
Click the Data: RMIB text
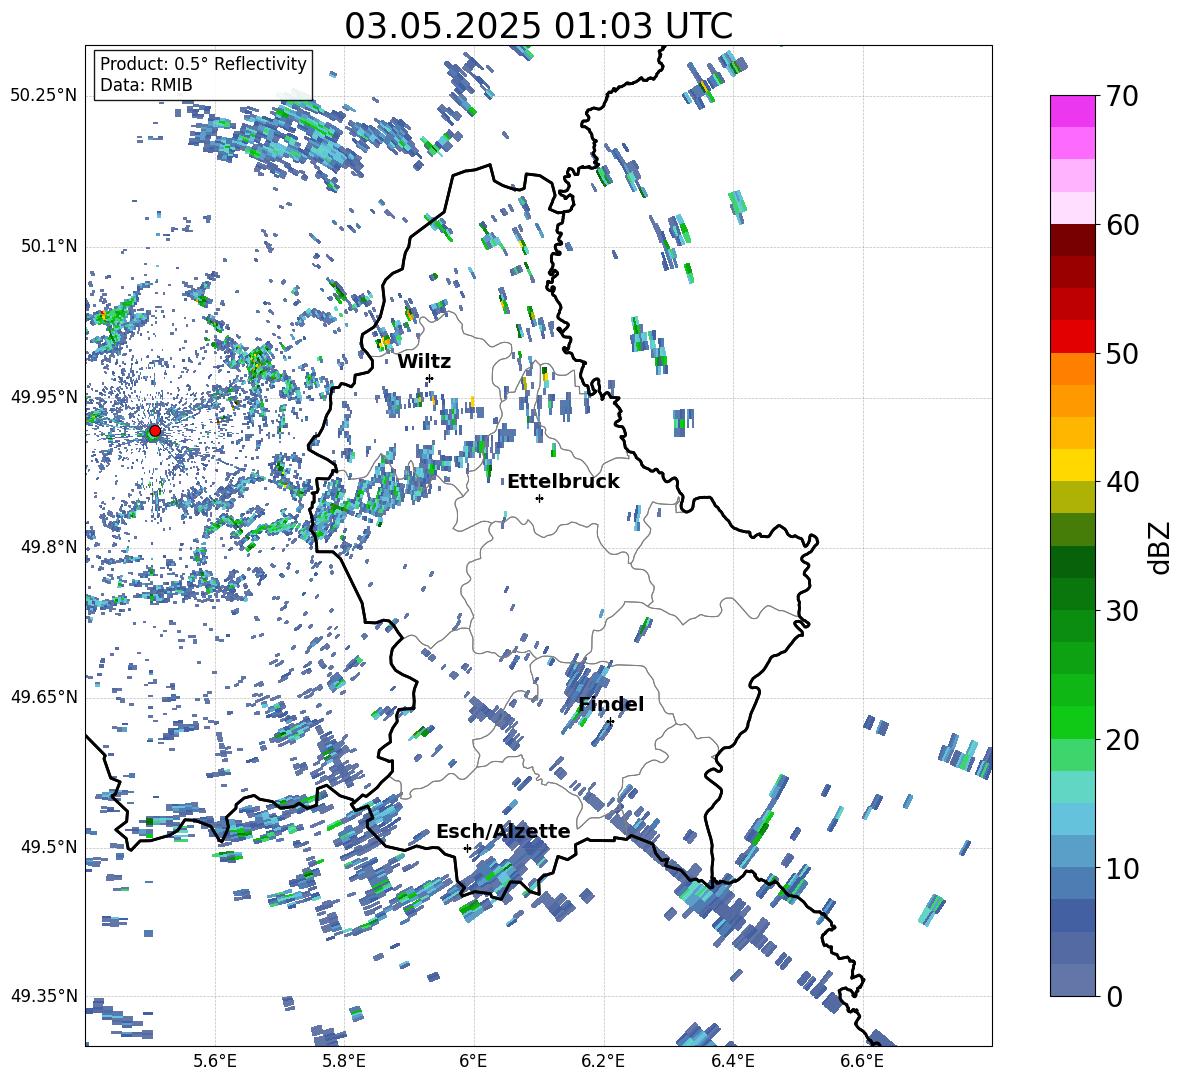point(146,85)
